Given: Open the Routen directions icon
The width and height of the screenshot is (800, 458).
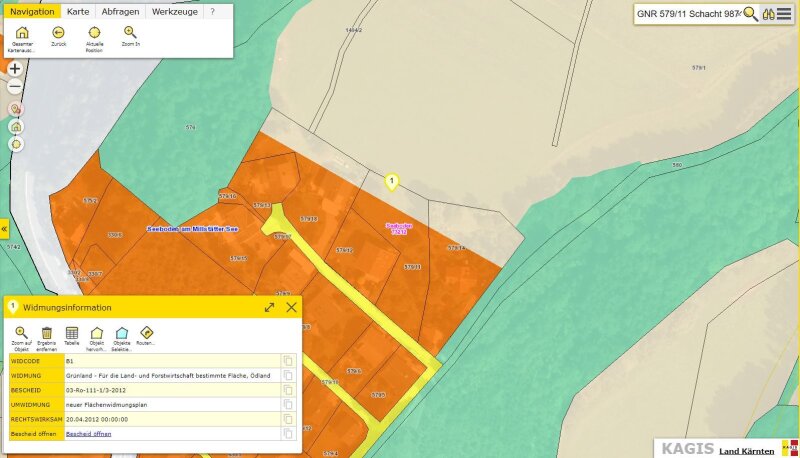Looking at the screenshot, I should [146, 333].
